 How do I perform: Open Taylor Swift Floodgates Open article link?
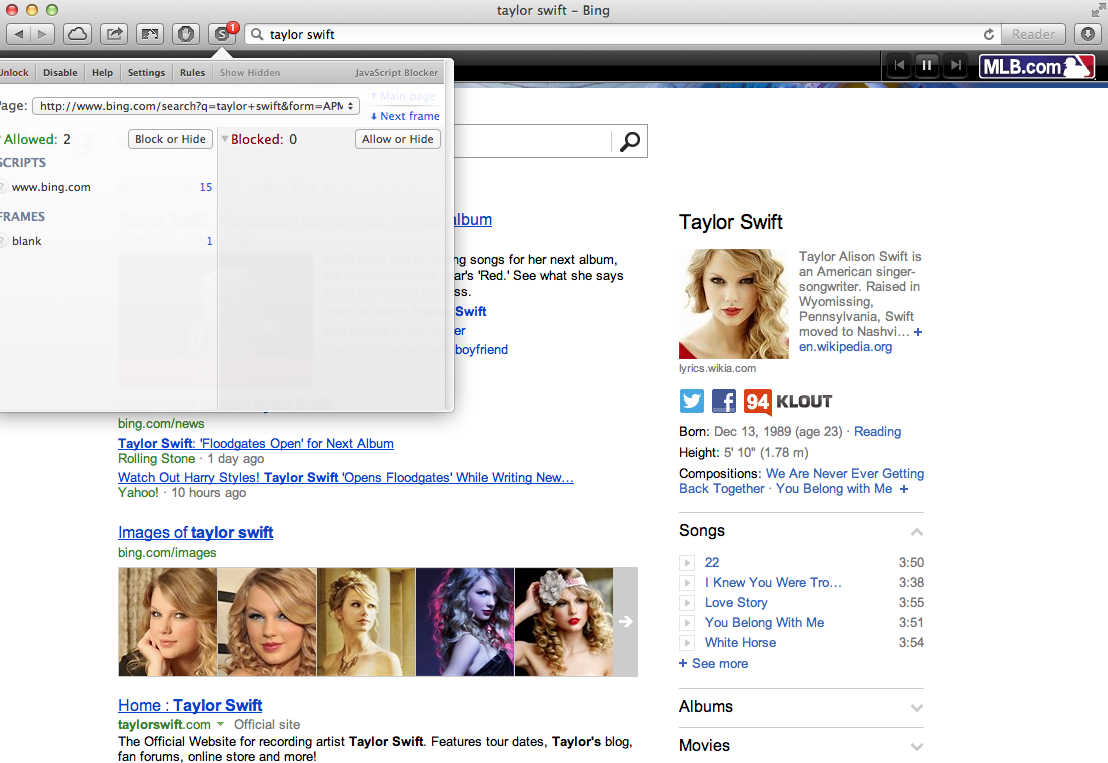click(256, 443)
